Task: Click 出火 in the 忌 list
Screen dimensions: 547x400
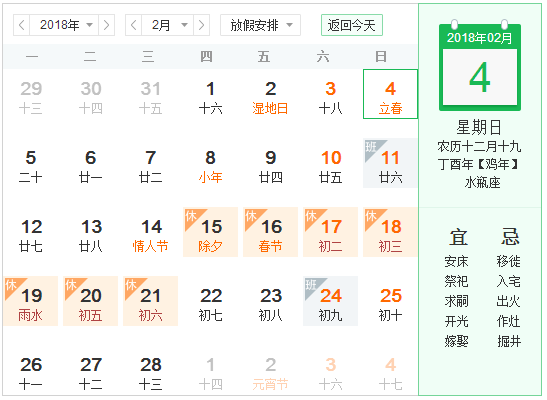Action: pos(509,301)
